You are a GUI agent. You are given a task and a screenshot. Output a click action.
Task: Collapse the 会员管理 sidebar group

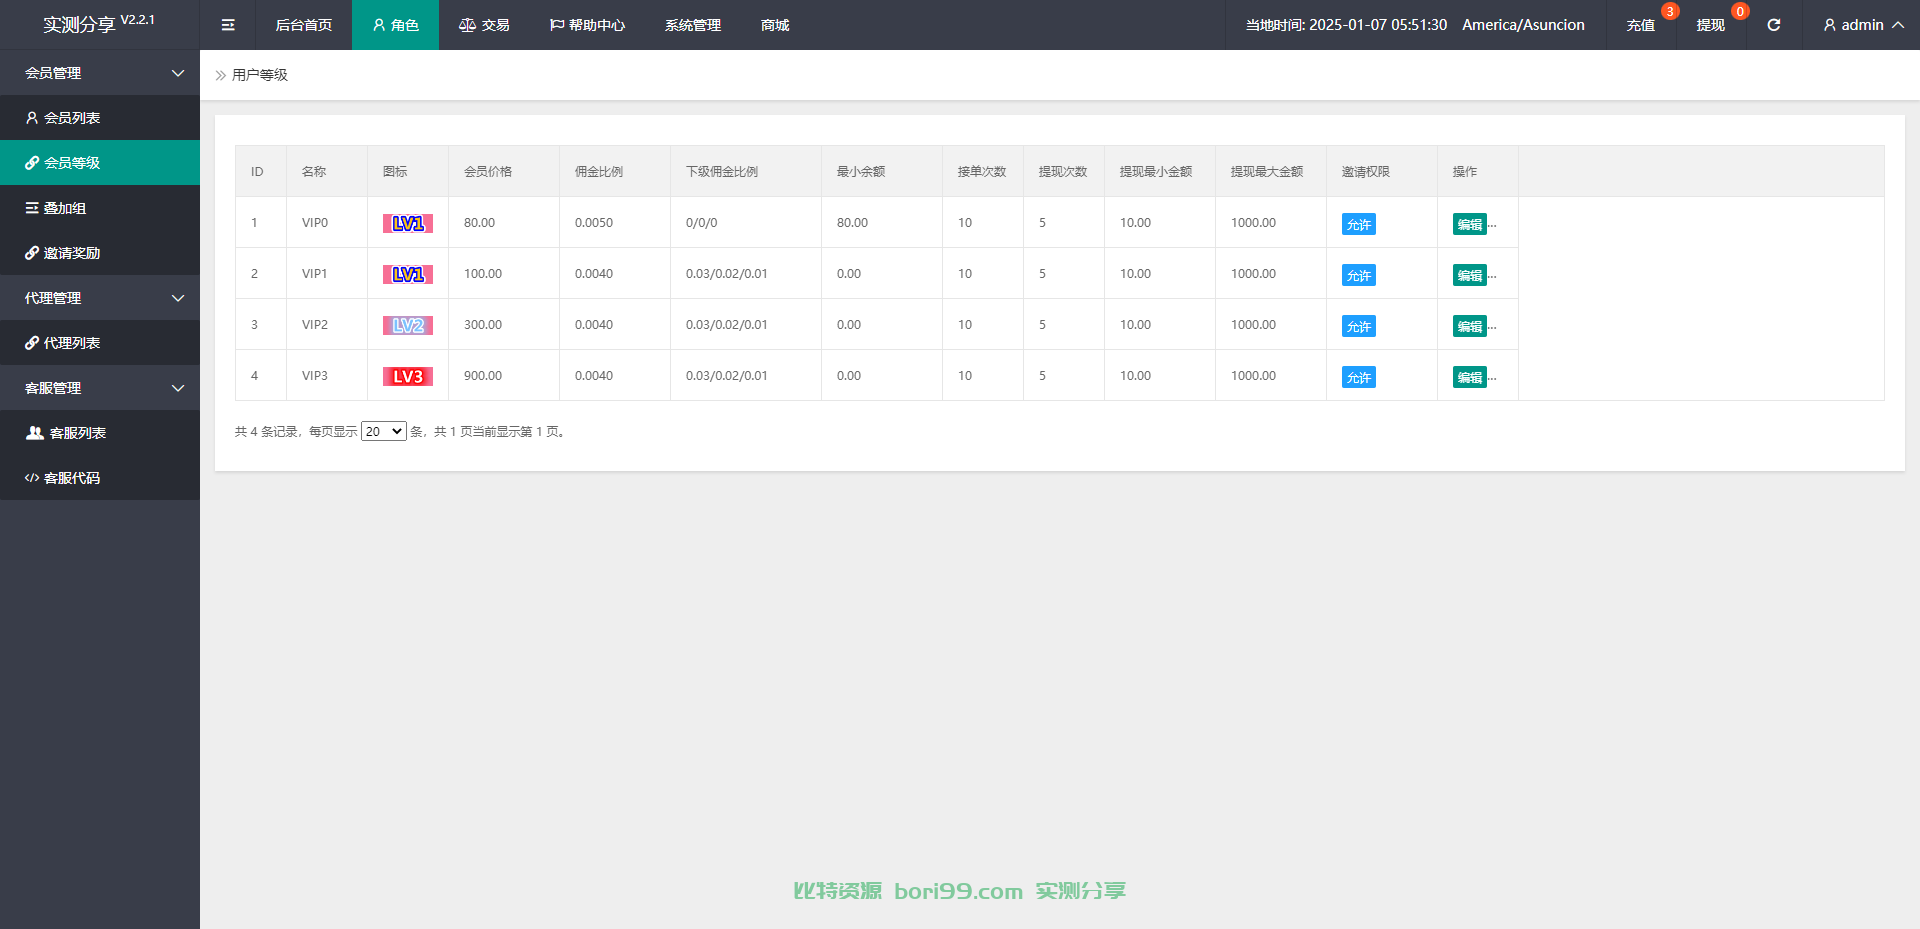(x=100, y=73)
